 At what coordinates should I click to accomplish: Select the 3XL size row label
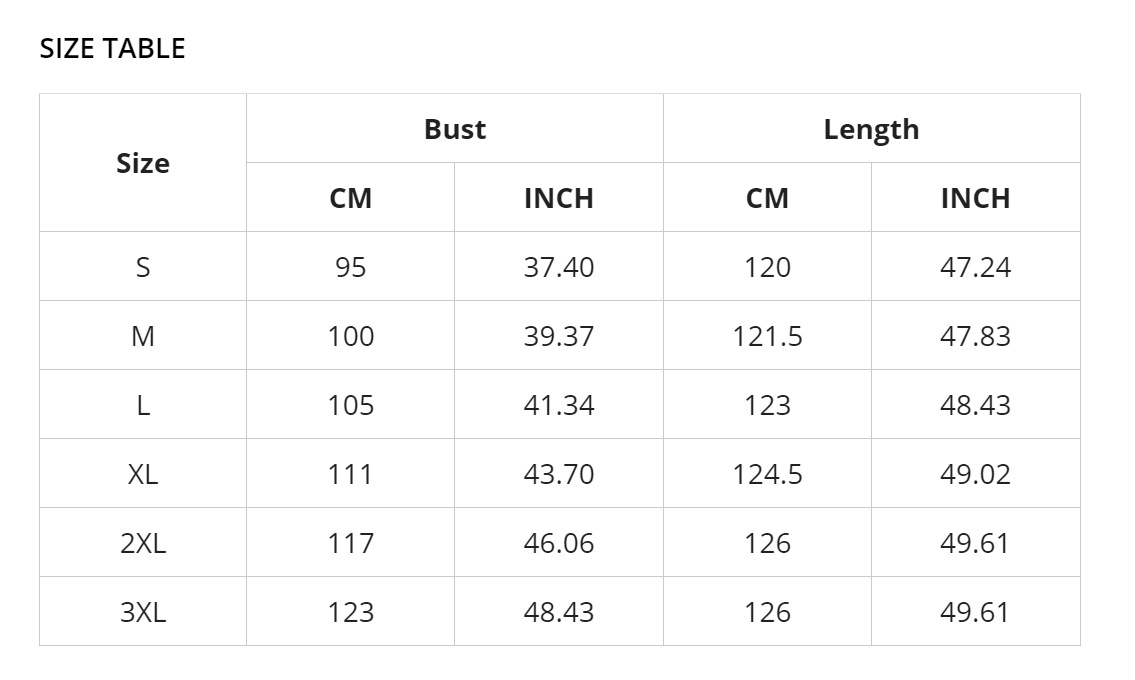(x=143, y=612)
